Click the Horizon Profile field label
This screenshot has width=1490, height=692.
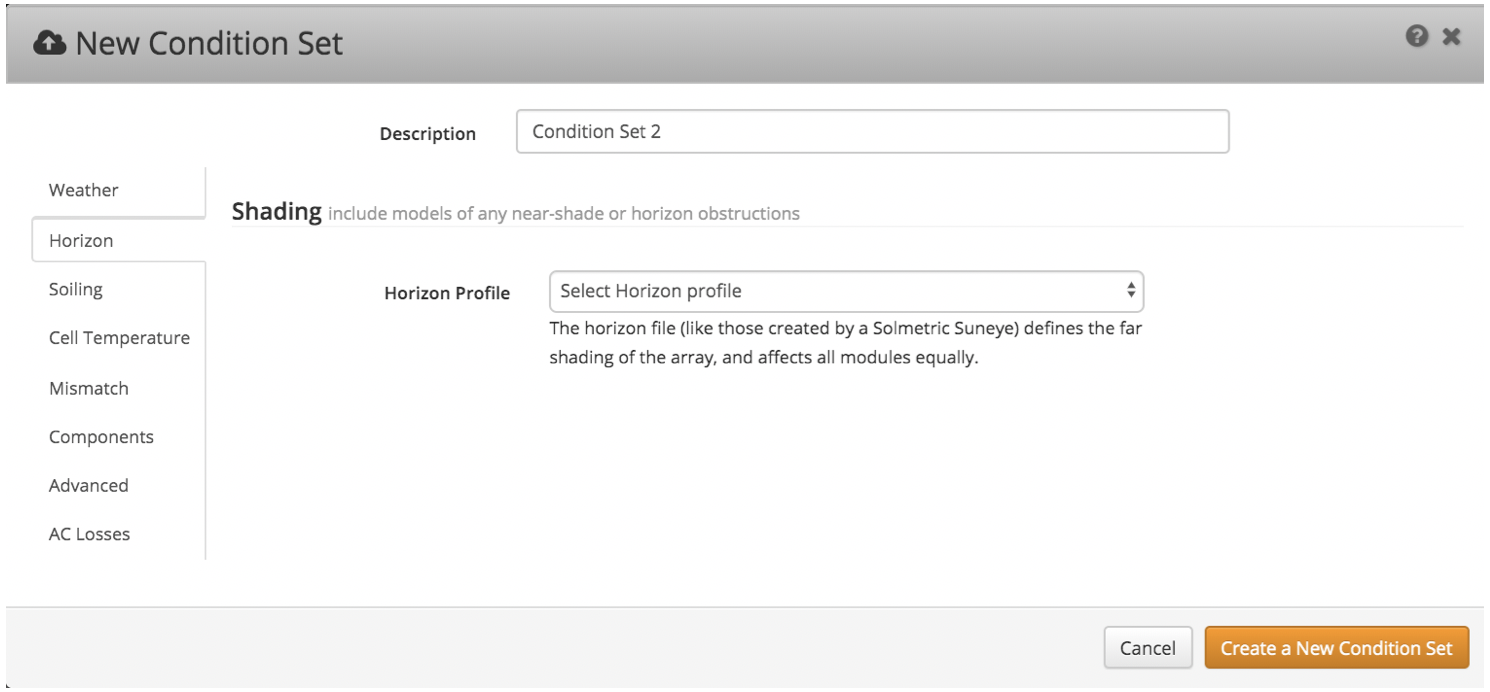(x=447, y=294)
